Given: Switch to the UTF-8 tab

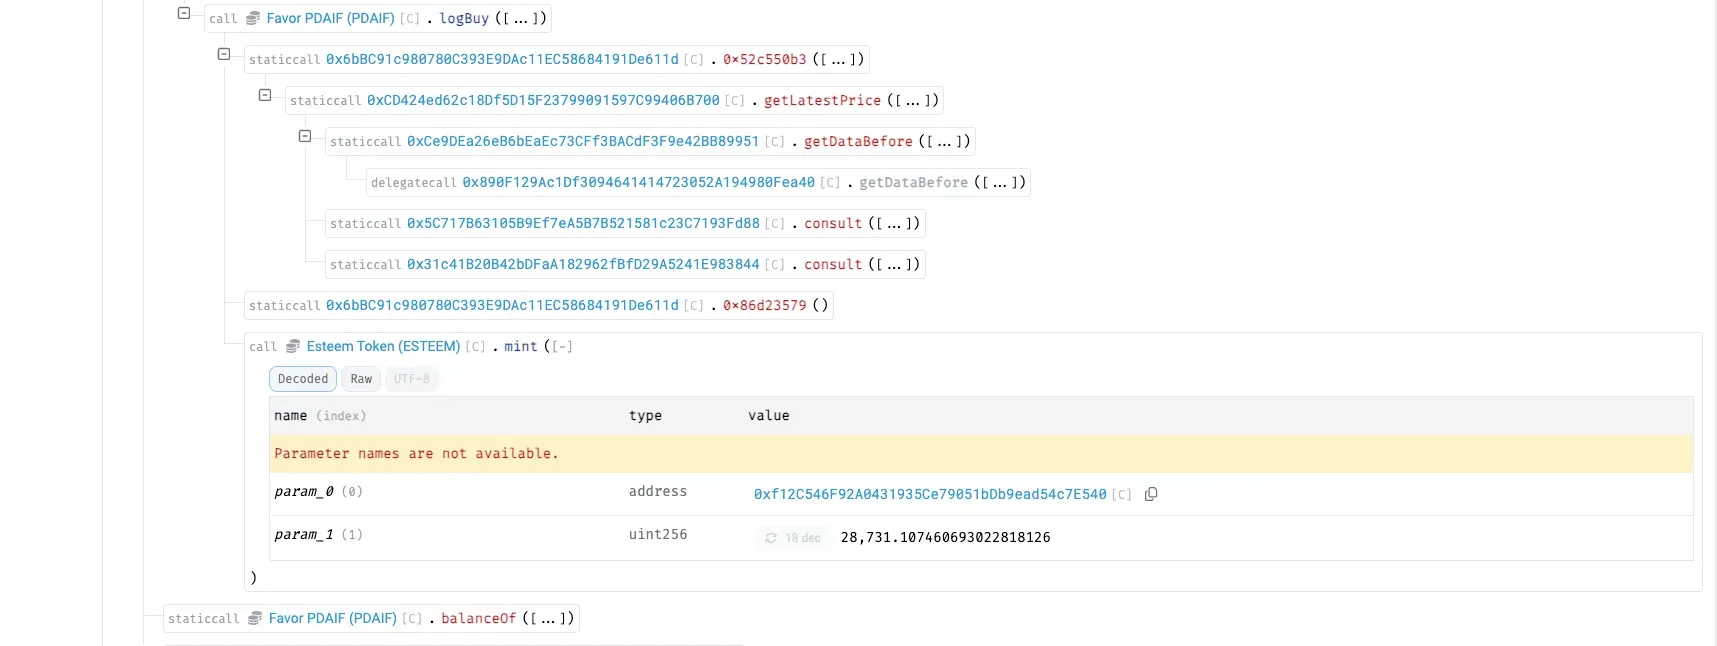Looking at the screenshot, I should pyautogui.click(x=411, y=379).
